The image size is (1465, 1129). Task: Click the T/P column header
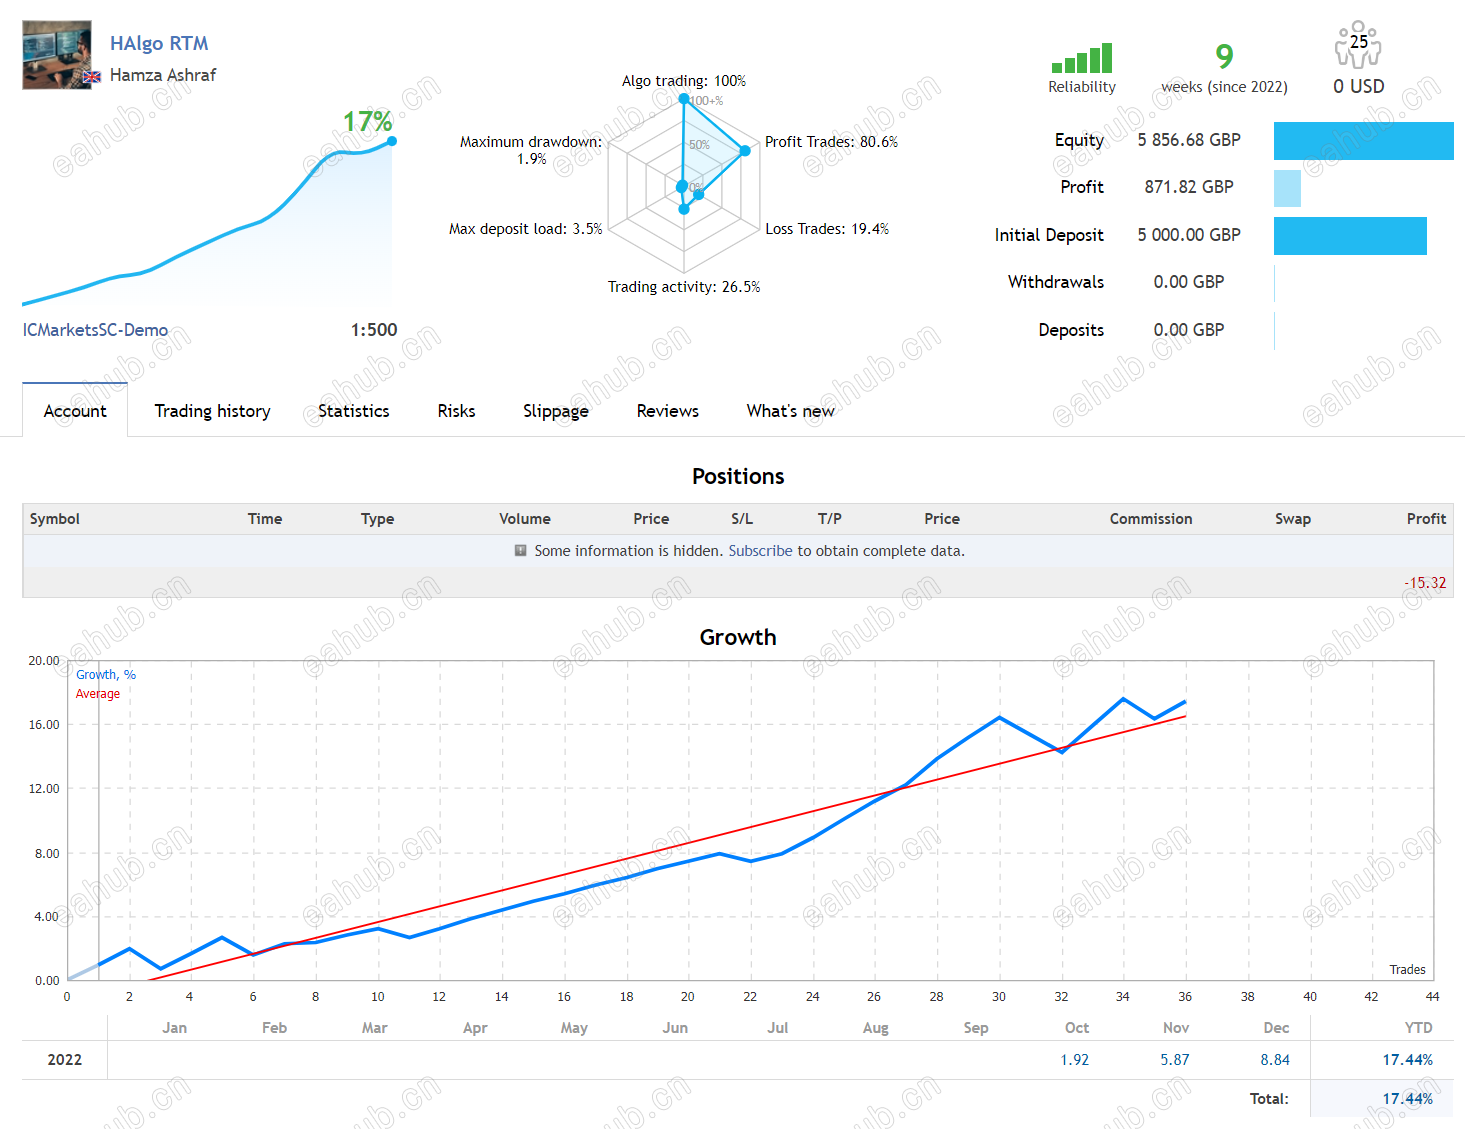pyautogui.click(x=830, y=519)
